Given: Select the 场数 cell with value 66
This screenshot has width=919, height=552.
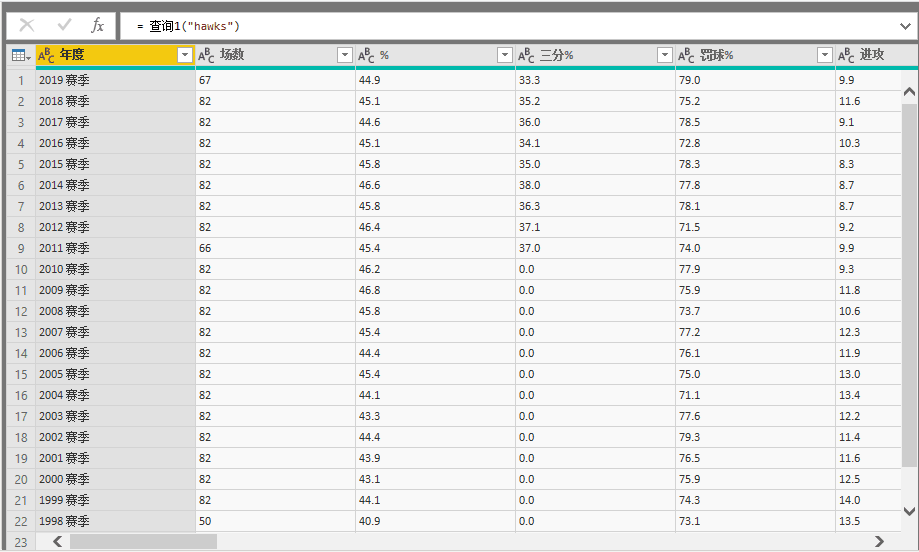Looking at the screenshot, I should (275, 248).
